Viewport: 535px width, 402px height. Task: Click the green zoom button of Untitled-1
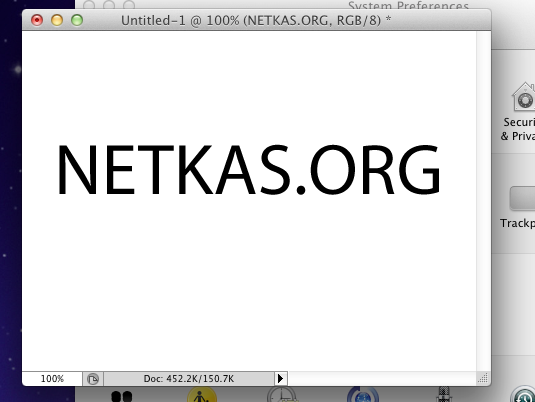pyautogui.click(x=77, y=20)
